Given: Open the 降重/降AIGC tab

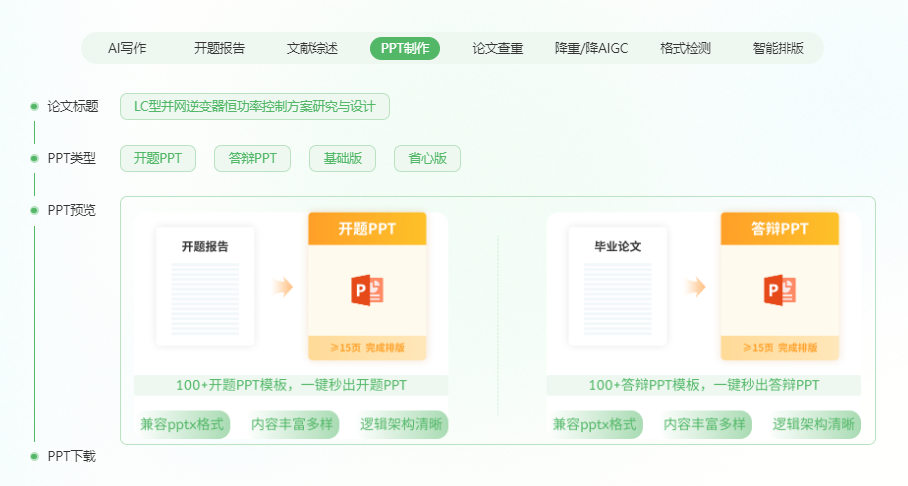Looking at the screenshot, I should 591,48.
